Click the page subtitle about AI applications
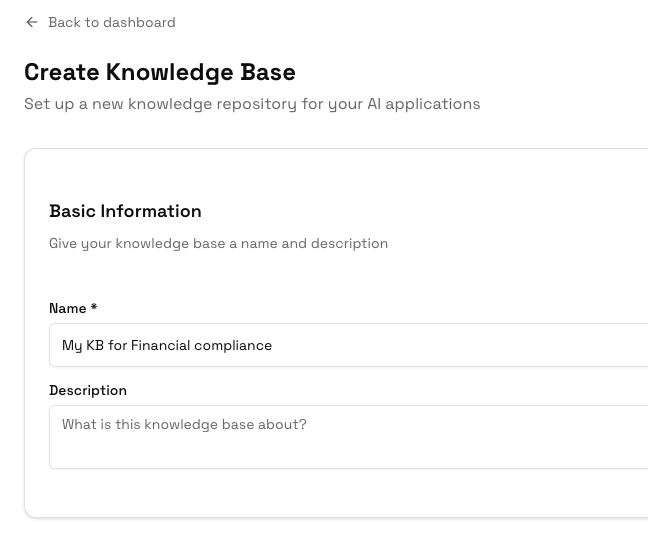Viewport: 648px width, 534px height. point(252,104)
